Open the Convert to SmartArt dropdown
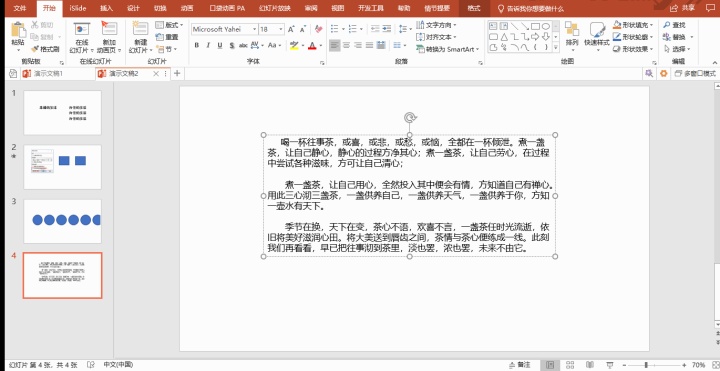720x371 pixels. point(448,49)
